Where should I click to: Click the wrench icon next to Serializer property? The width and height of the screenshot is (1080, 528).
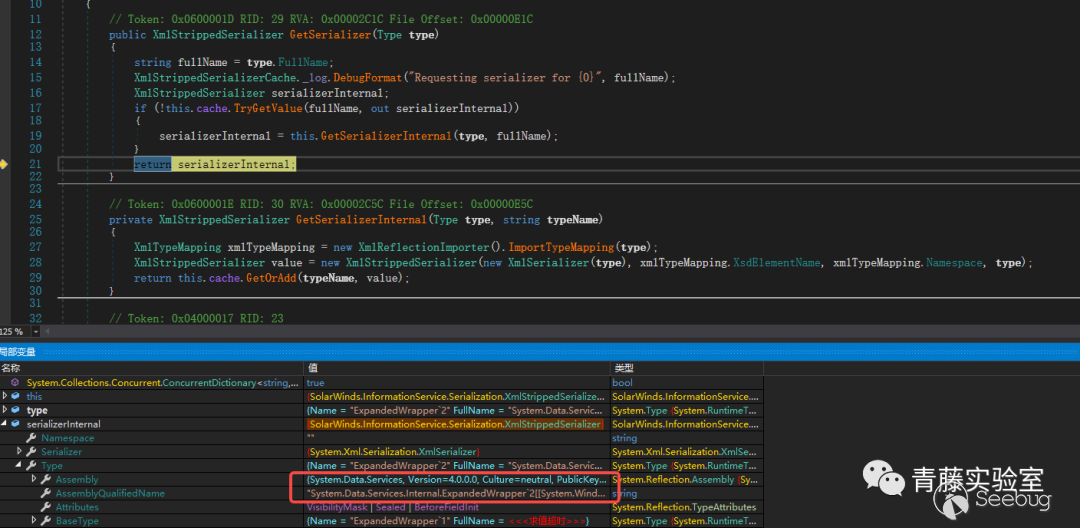pos(30,452)
